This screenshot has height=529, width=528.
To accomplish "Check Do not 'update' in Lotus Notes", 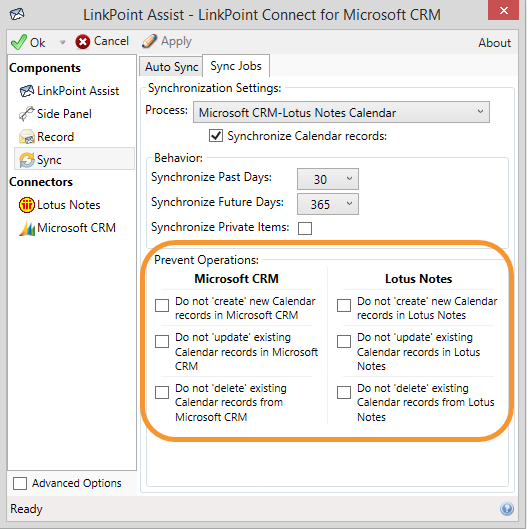I will 344,341.
